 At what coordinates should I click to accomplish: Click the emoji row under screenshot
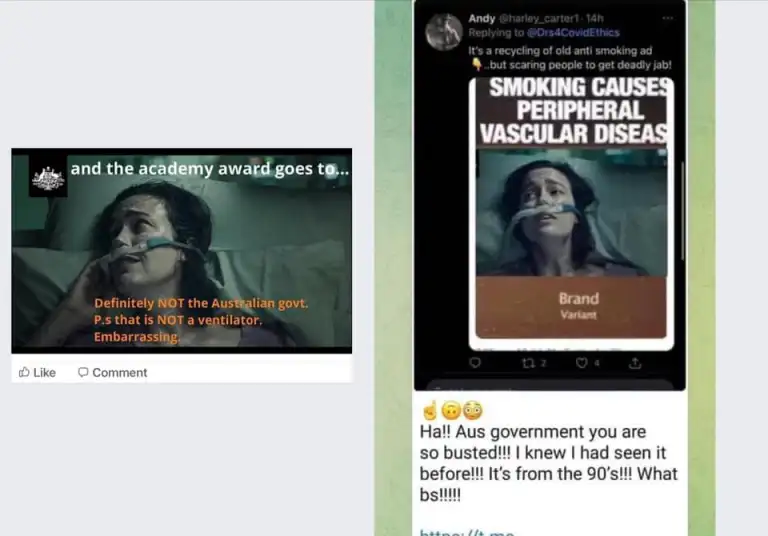[452, 411]
